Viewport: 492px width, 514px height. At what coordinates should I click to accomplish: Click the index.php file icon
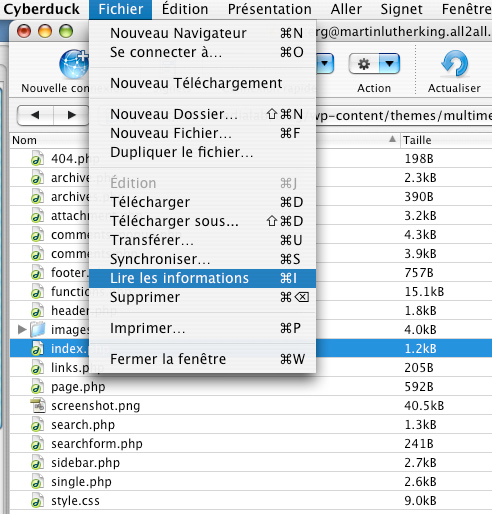click(37, 349)
